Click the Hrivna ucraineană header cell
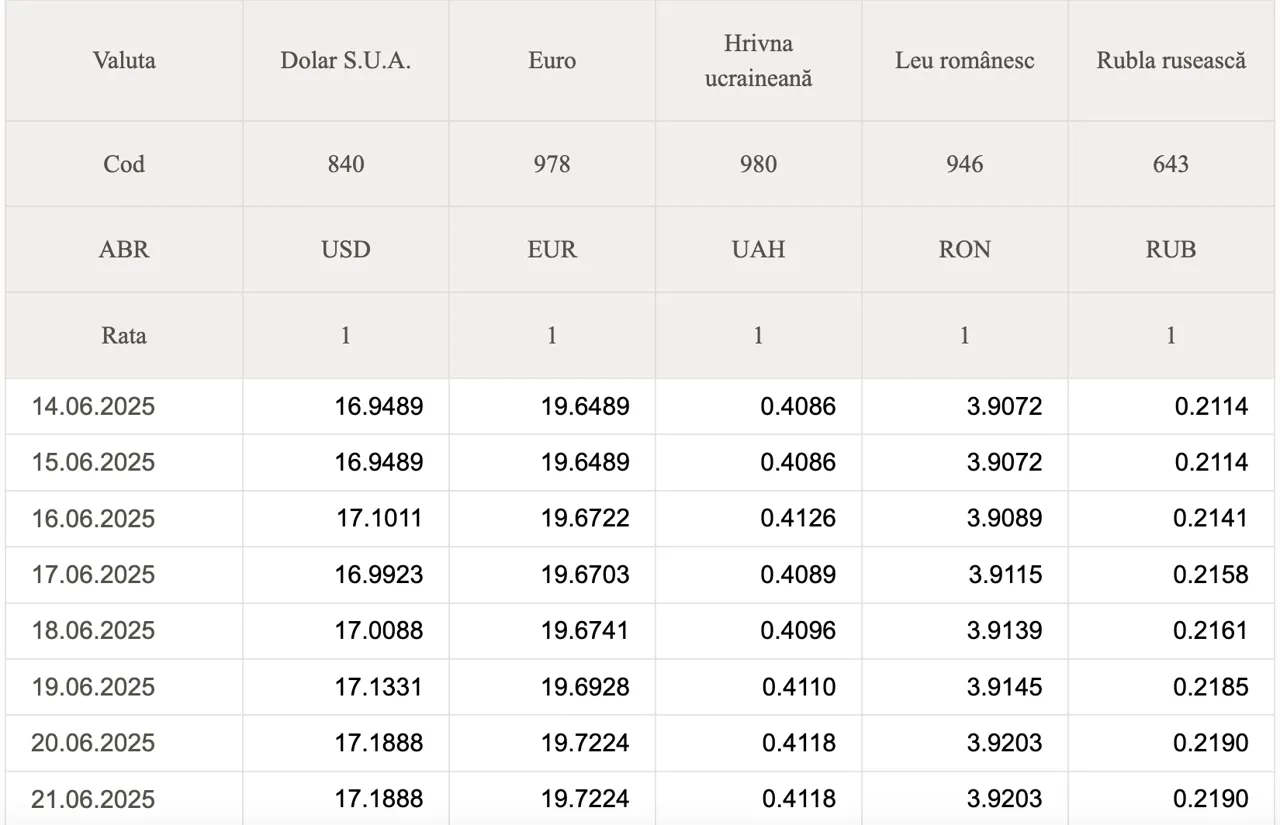1280x825 pixels. click(x=758, y=61)
